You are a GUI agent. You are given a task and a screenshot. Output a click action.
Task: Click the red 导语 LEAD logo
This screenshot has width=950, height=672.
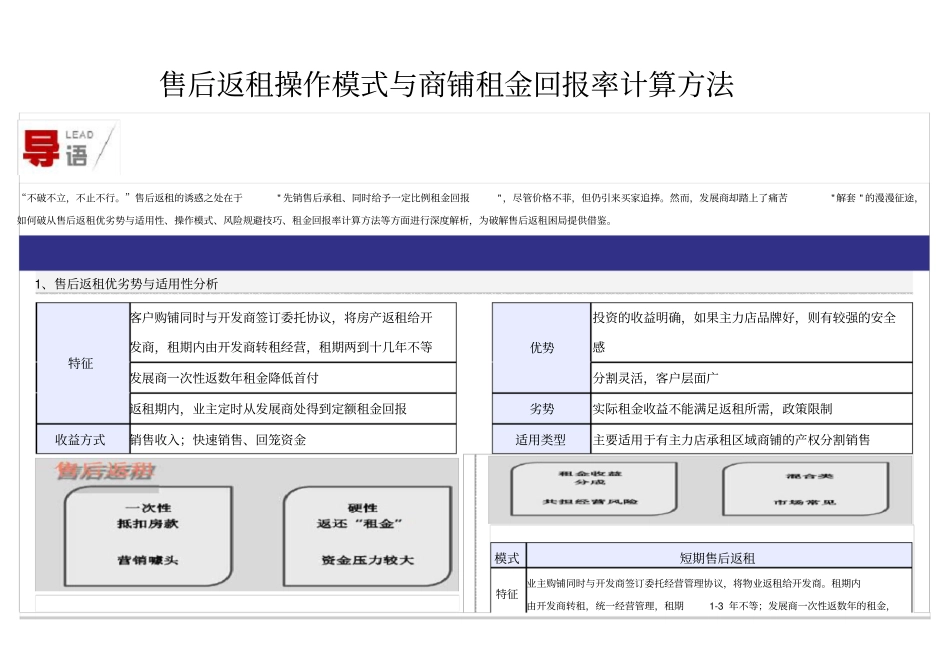pyautogui.click(x=58, y=148)
